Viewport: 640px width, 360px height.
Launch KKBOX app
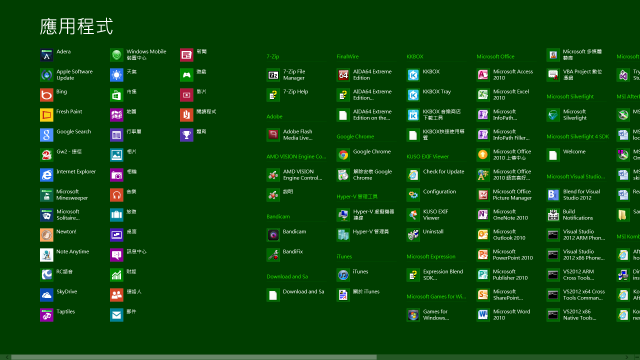click(x=413, y=75)
